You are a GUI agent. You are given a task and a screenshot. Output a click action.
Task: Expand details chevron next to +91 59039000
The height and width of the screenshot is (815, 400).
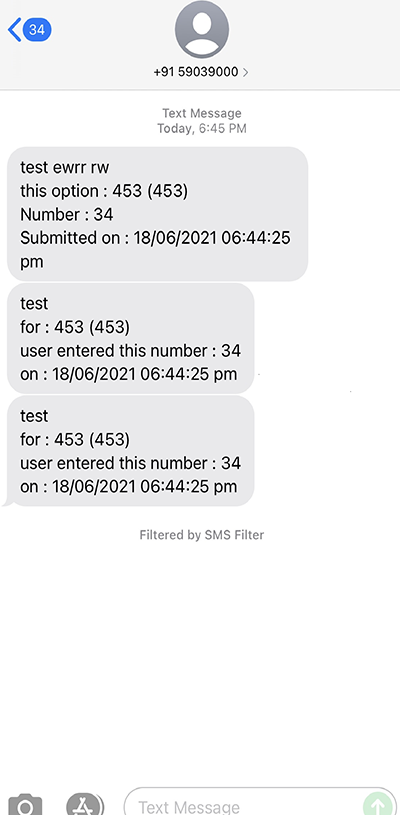point(246,72)
